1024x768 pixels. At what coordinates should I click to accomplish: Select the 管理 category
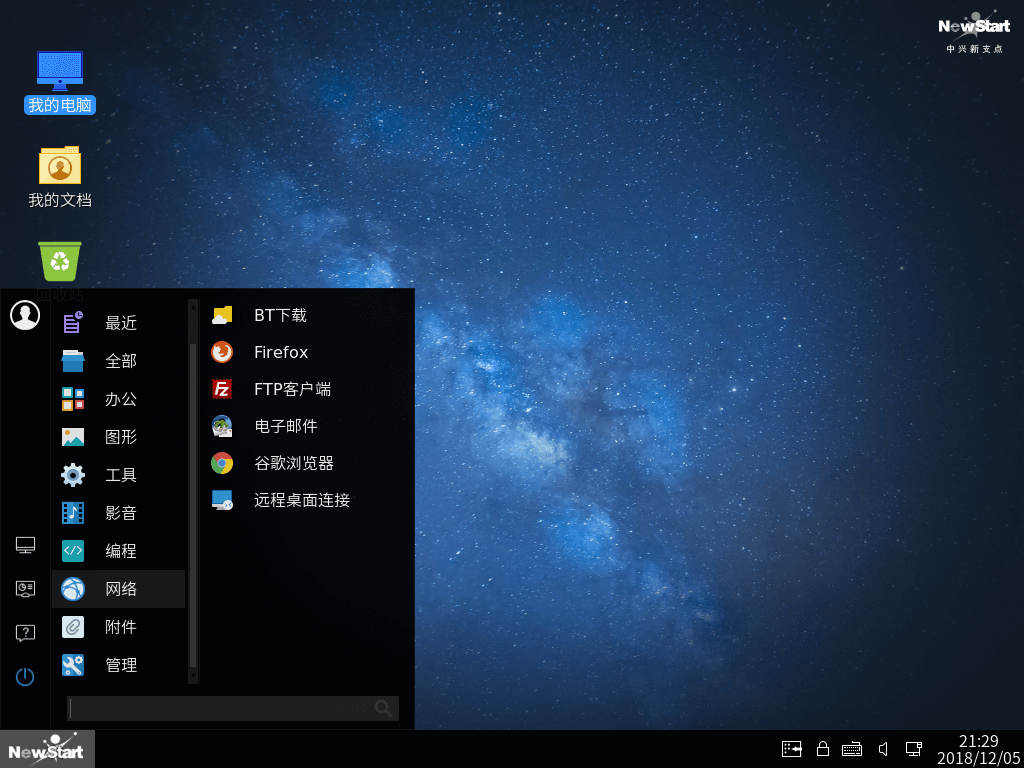(118, 665)
